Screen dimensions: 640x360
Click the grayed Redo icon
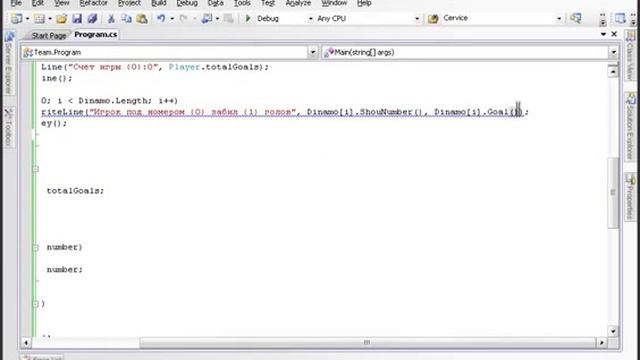[184, 18]
